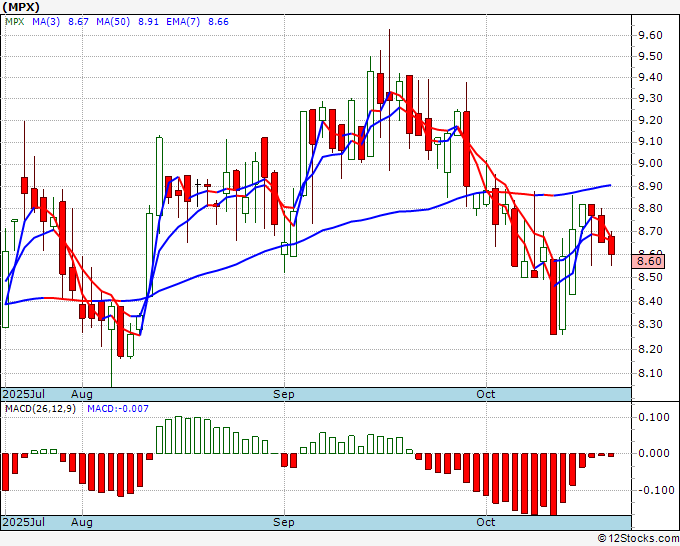680x546 pixels.
Task: Click the 9.50 price axis label
Action: [x=650, y=56]
